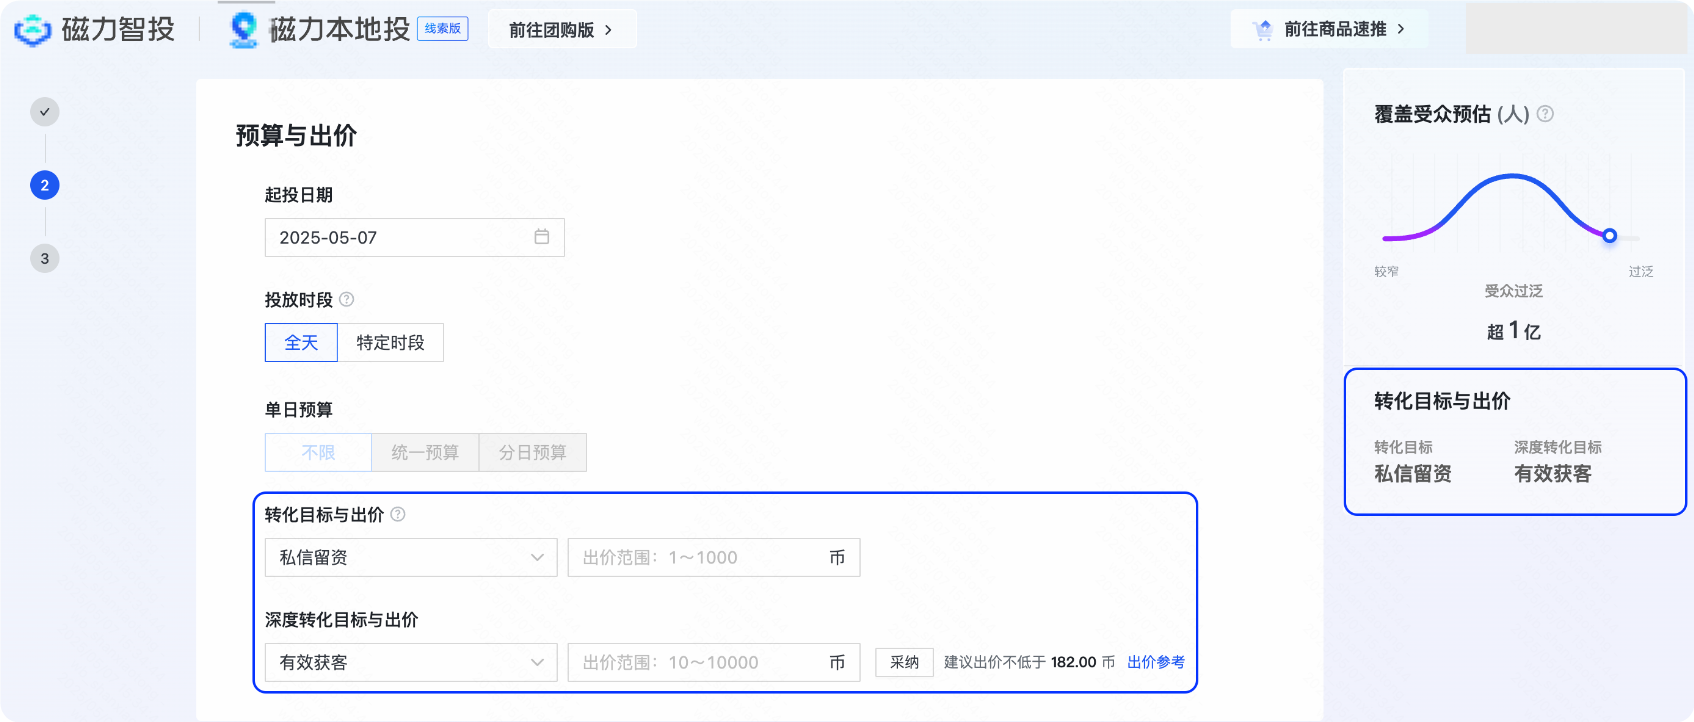Click suggested bid value 182.00

point(1074,662)
